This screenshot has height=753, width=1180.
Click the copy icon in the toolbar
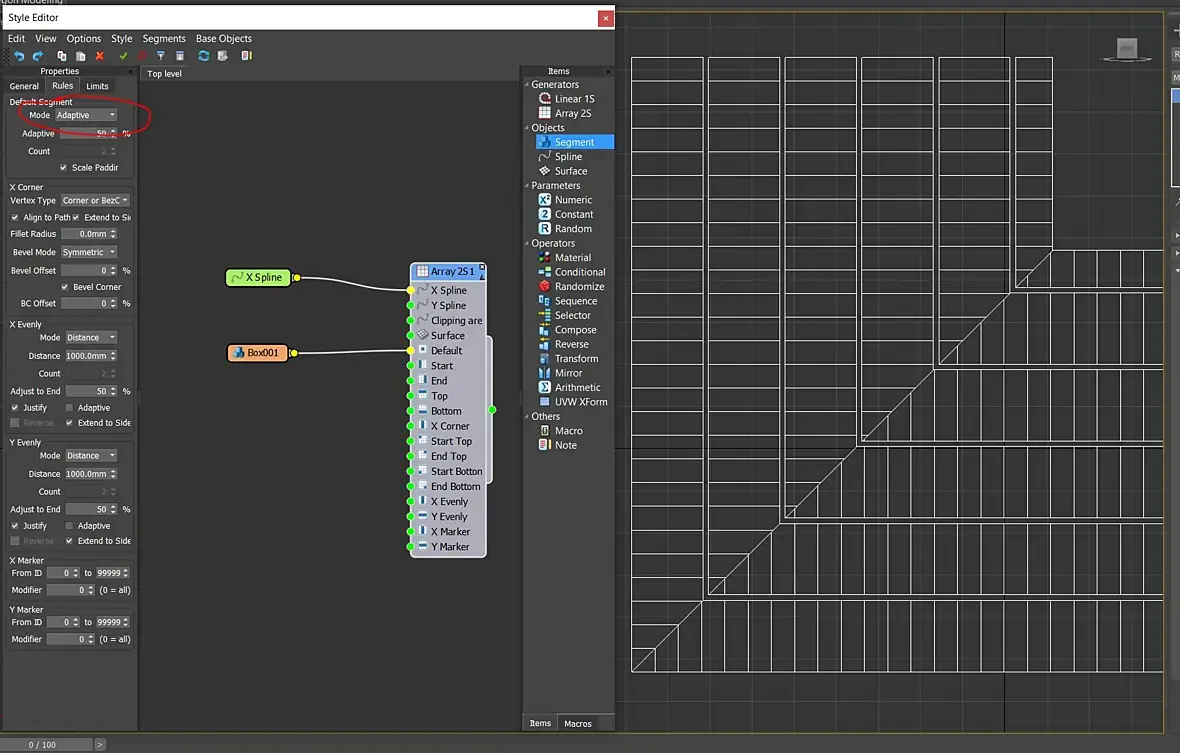62,56
